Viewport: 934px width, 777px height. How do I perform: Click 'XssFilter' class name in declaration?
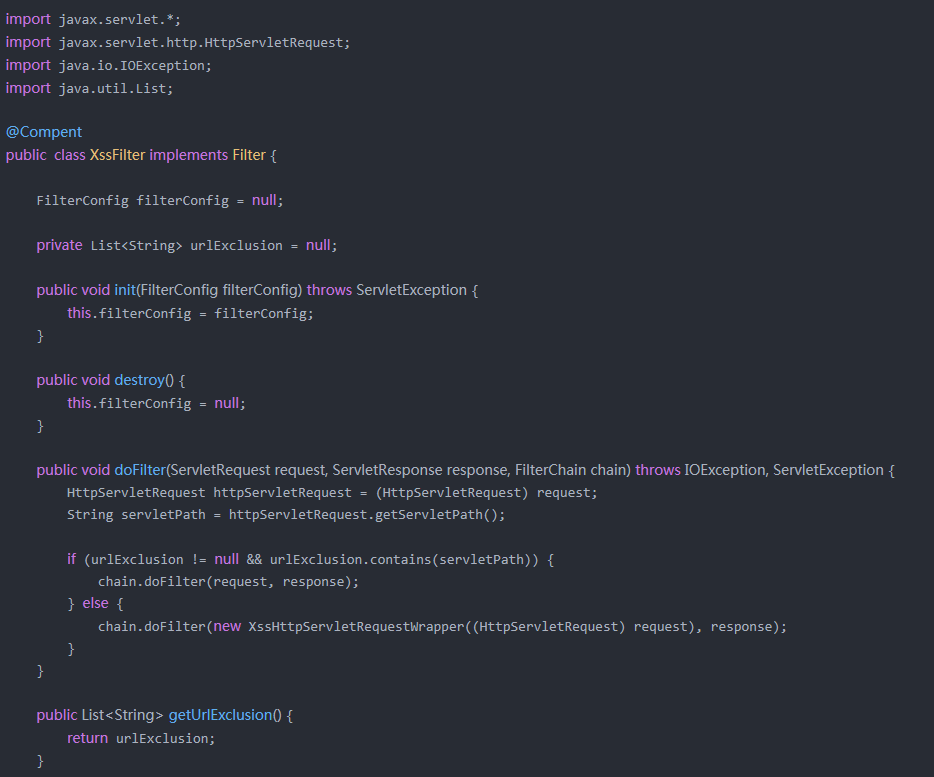tap(117, 155)
